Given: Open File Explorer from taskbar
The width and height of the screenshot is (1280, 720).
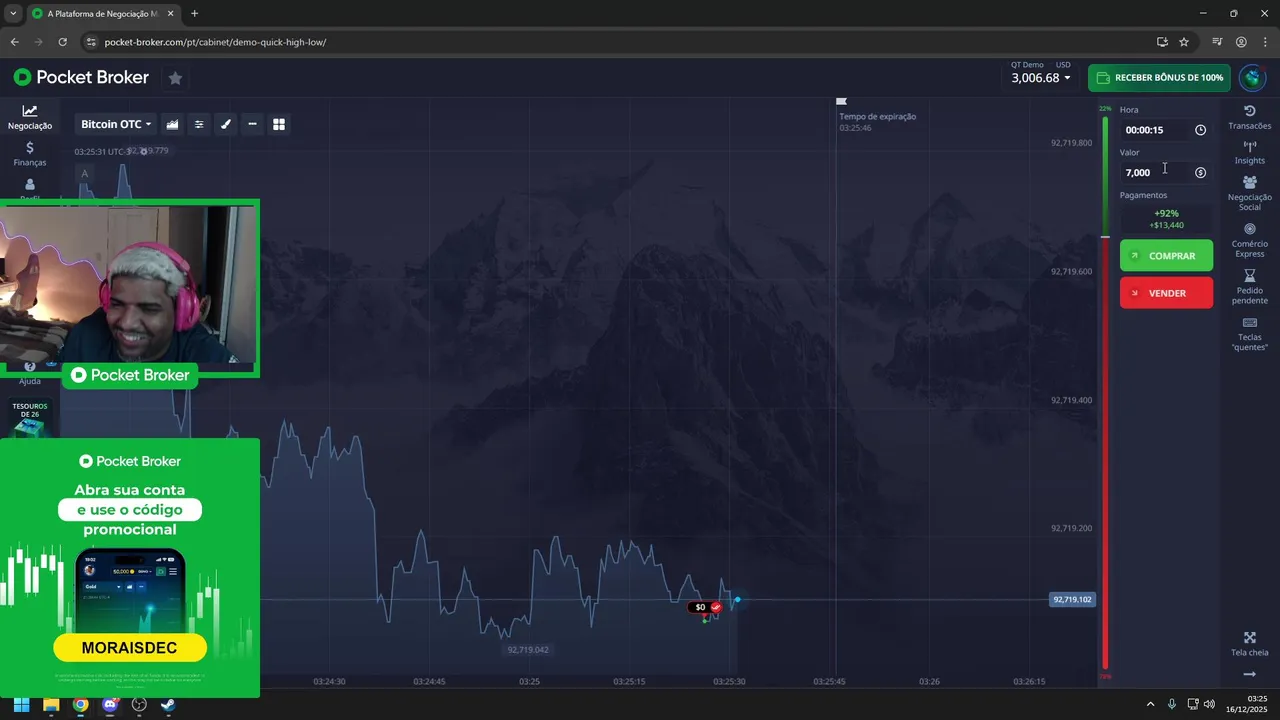Looking at the screenshot, I should tap(51, 704).
